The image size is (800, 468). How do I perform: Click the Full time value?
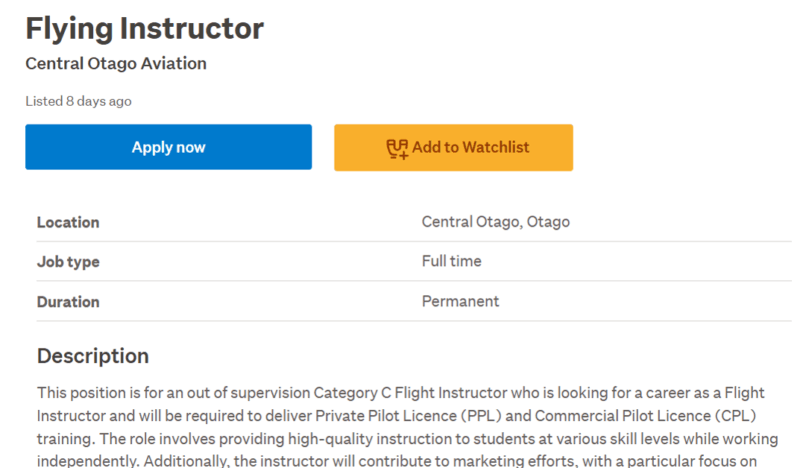(x=452, y=261)
